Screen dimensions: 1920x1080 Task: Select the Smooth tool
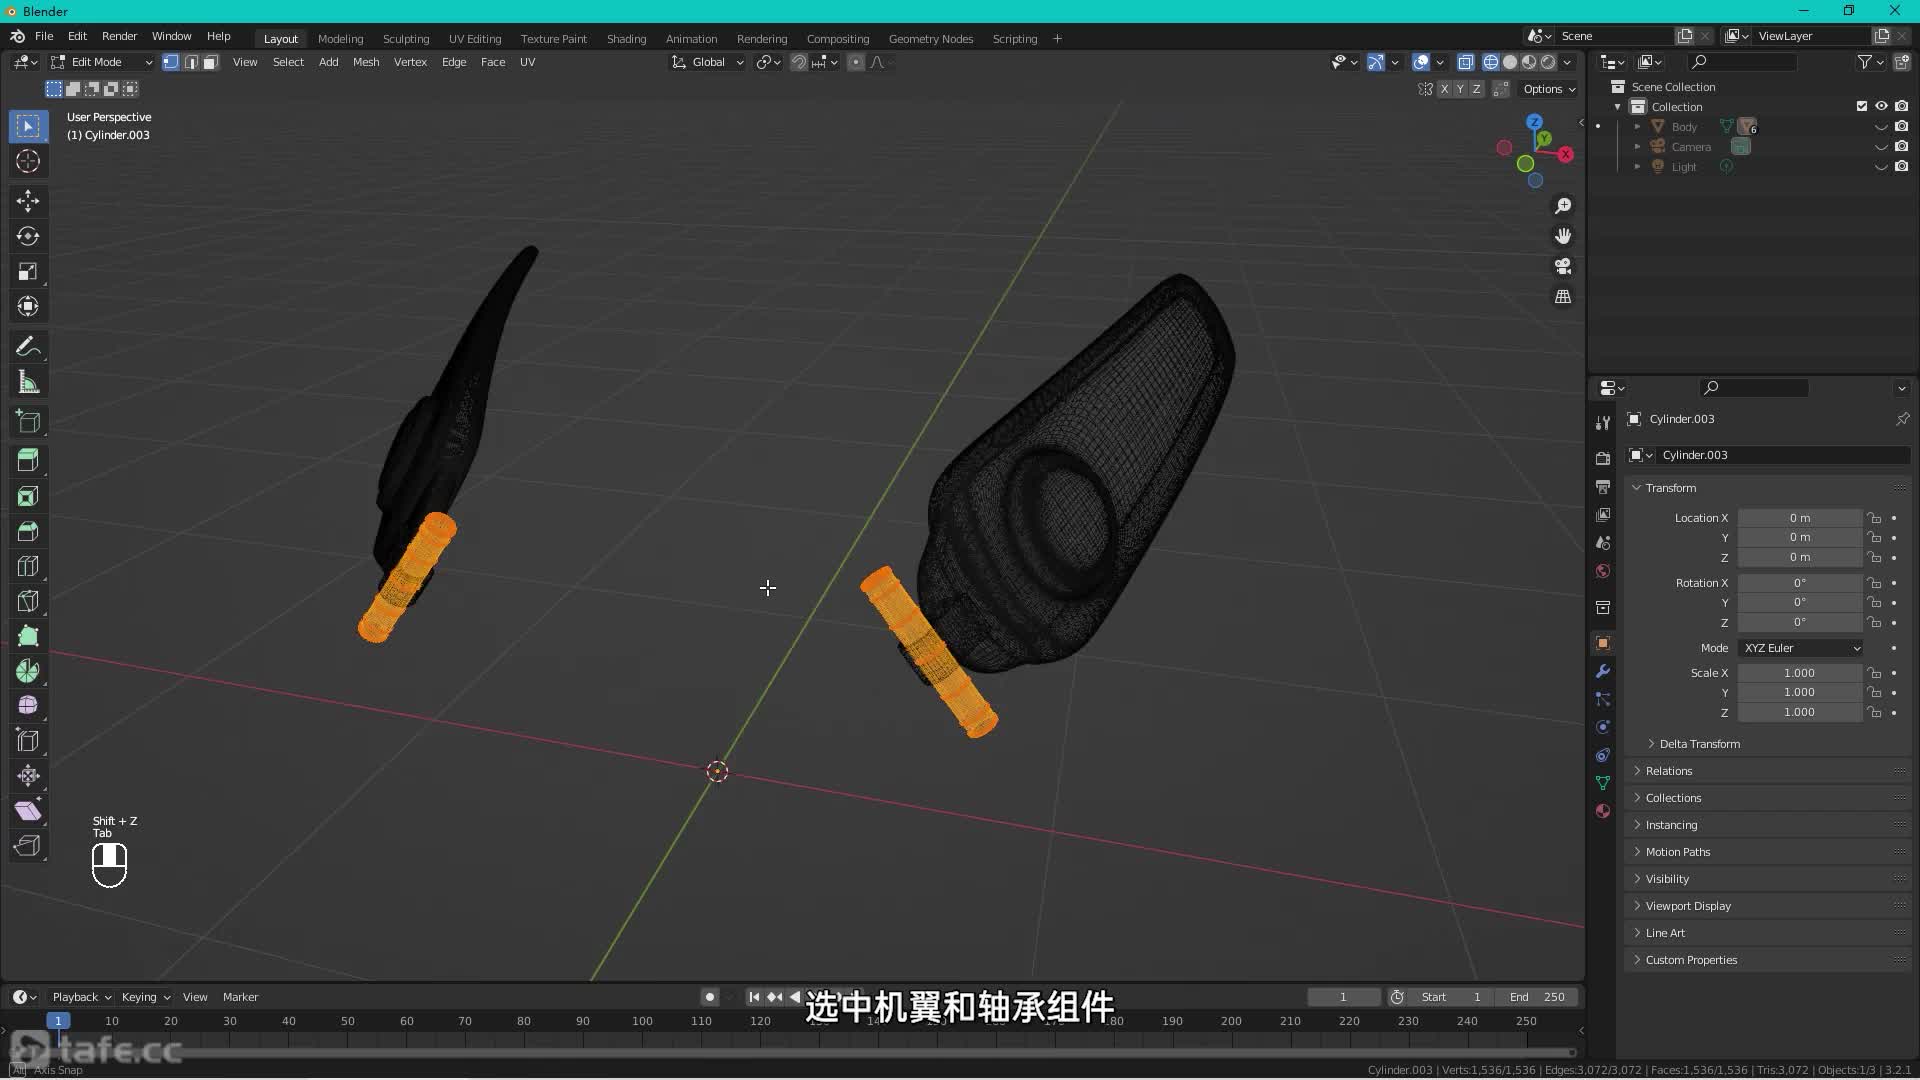[x=28, y=706]
